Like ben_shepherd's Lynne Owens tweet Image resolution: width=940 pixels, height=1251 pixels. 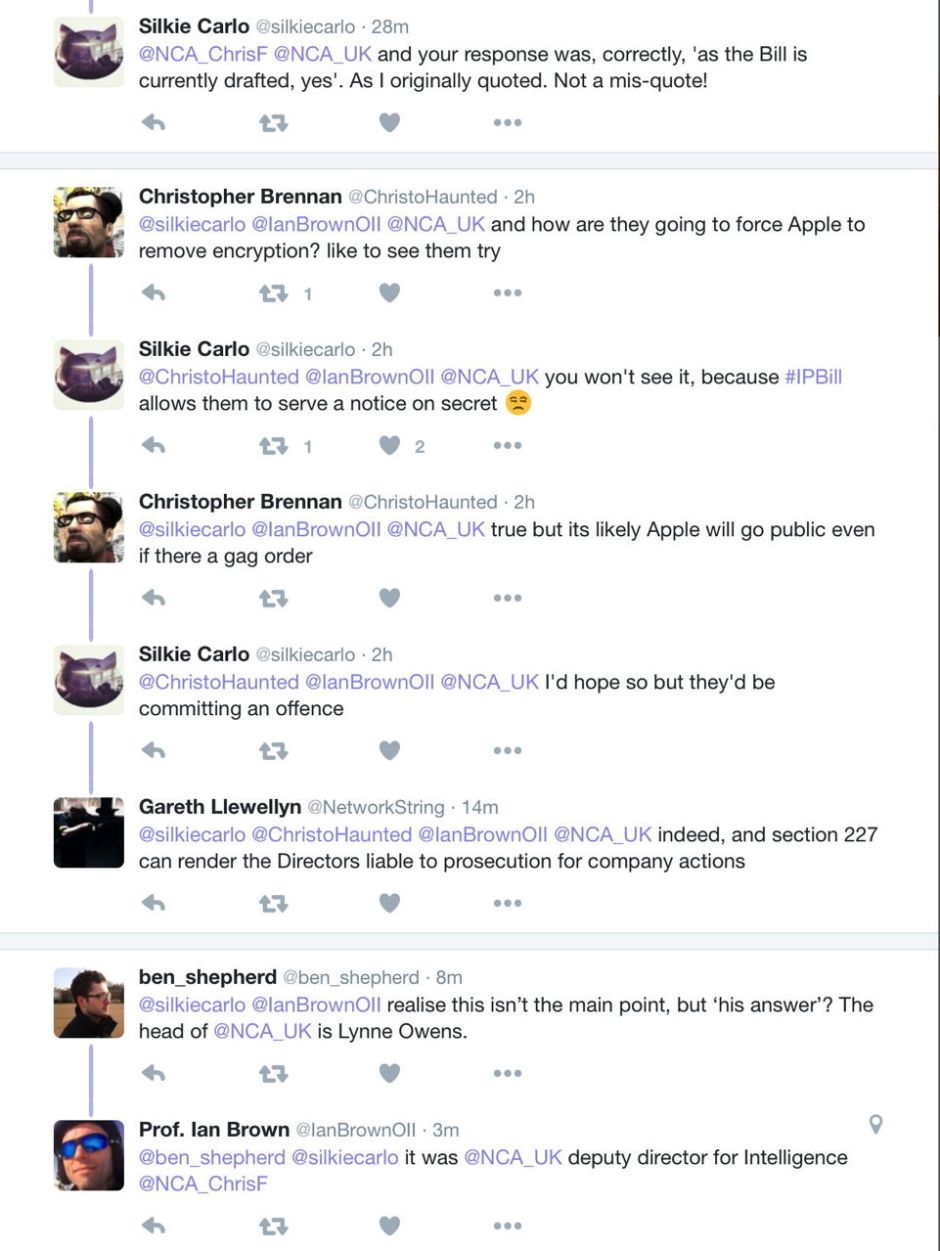point(389,1073)
